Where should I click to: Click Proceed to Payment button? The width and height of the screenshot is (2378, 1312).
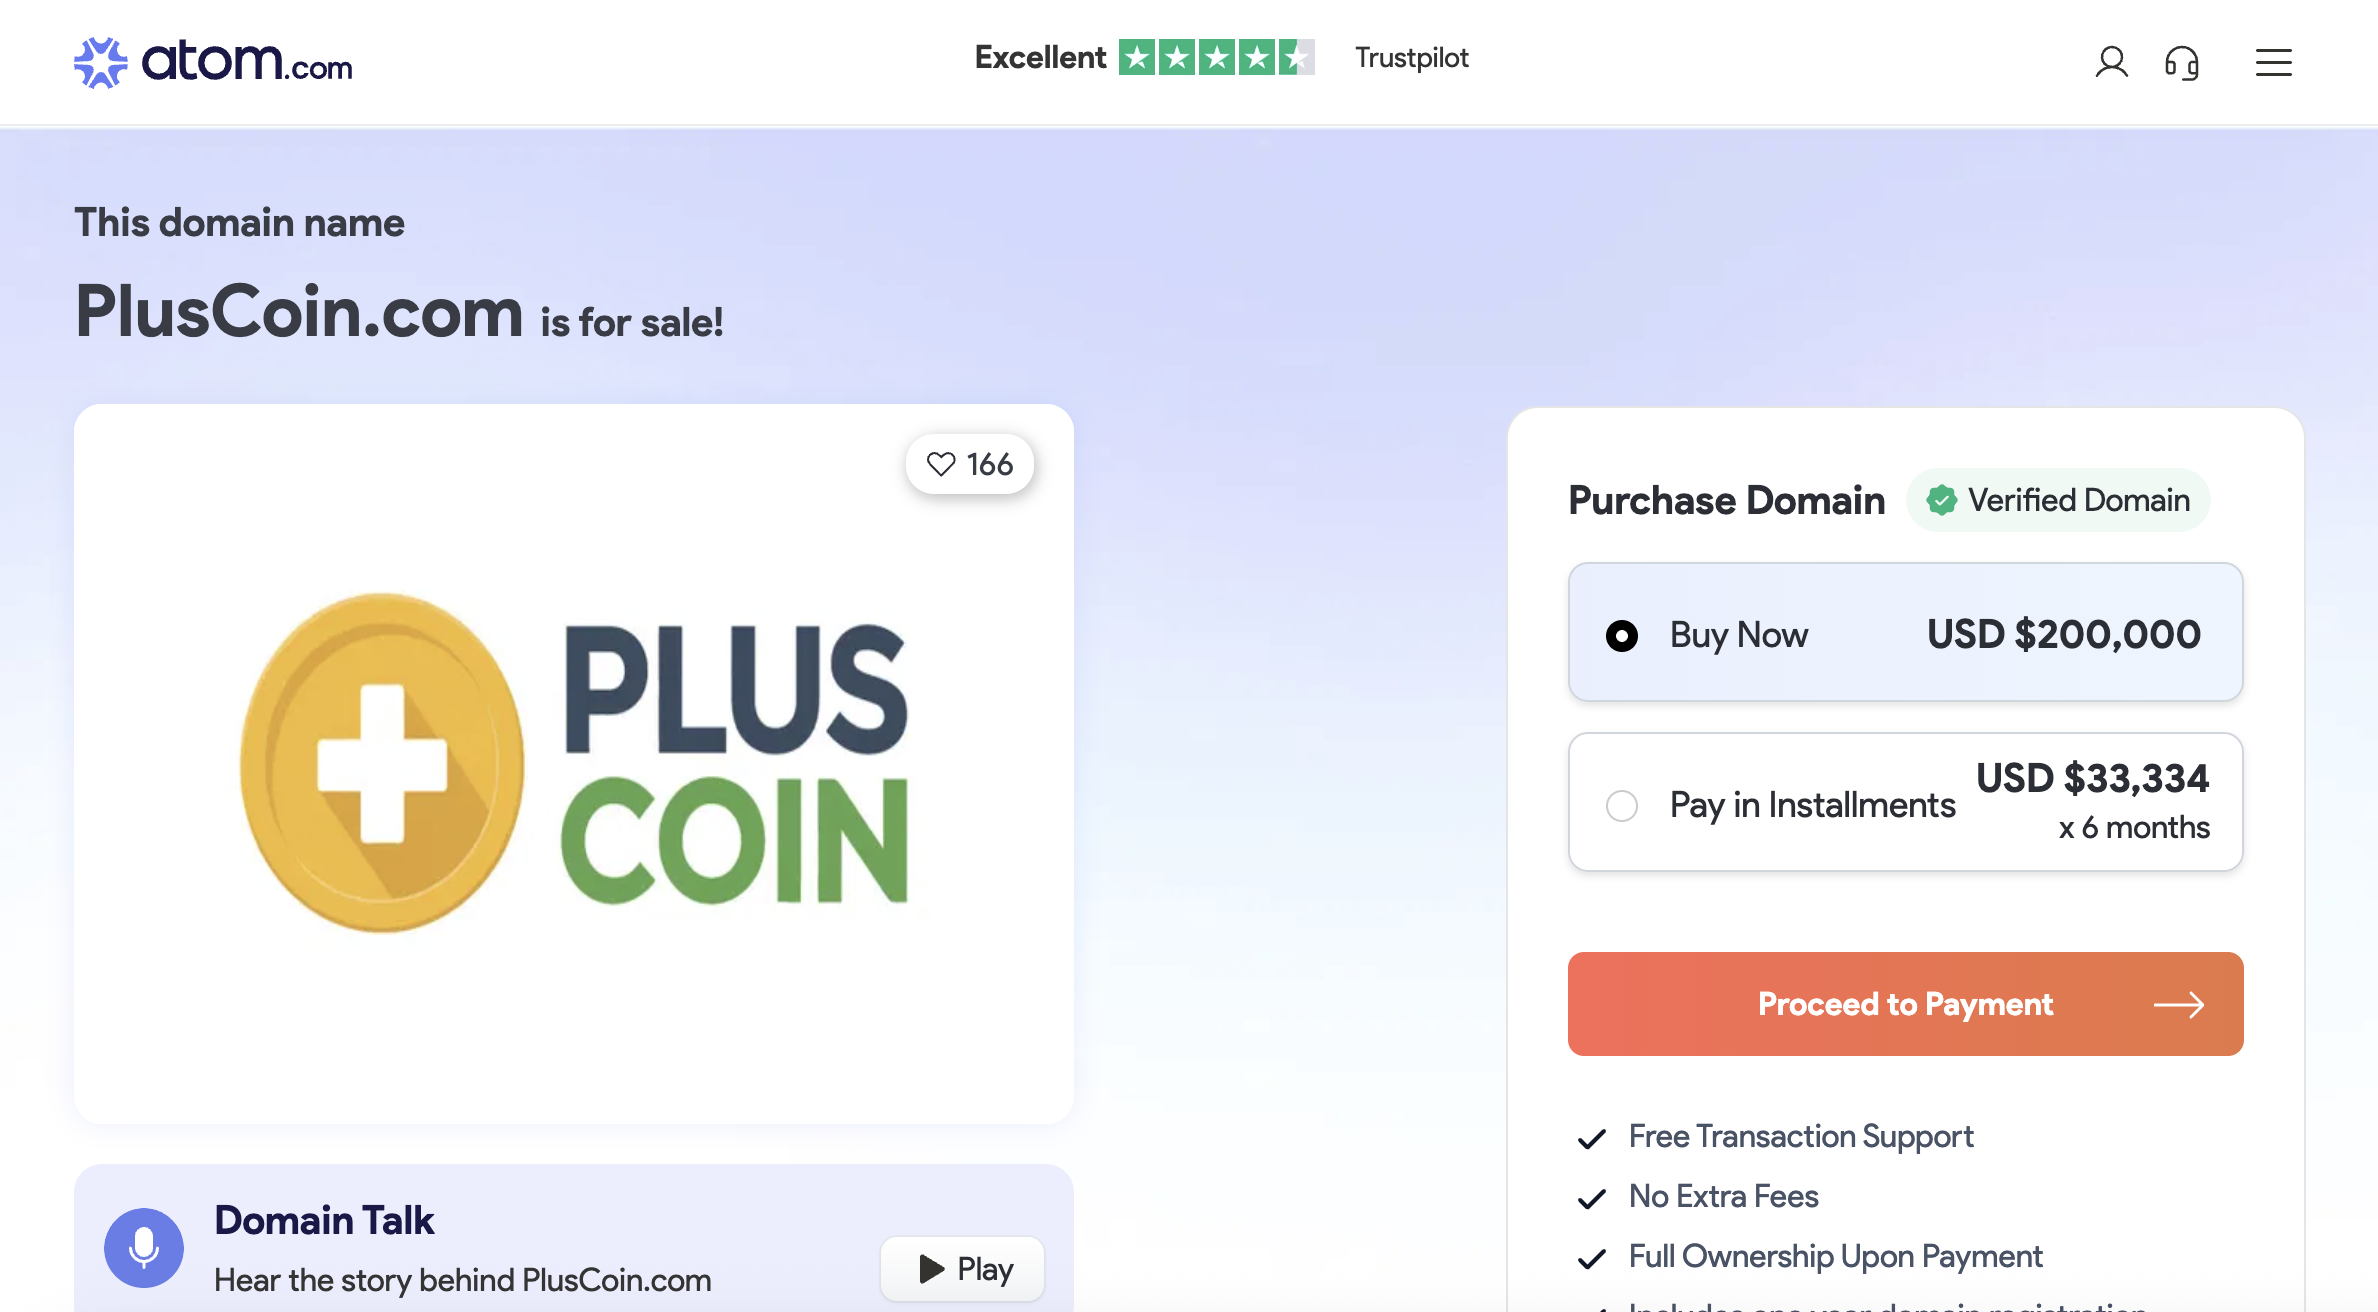pos(1904,1004)
